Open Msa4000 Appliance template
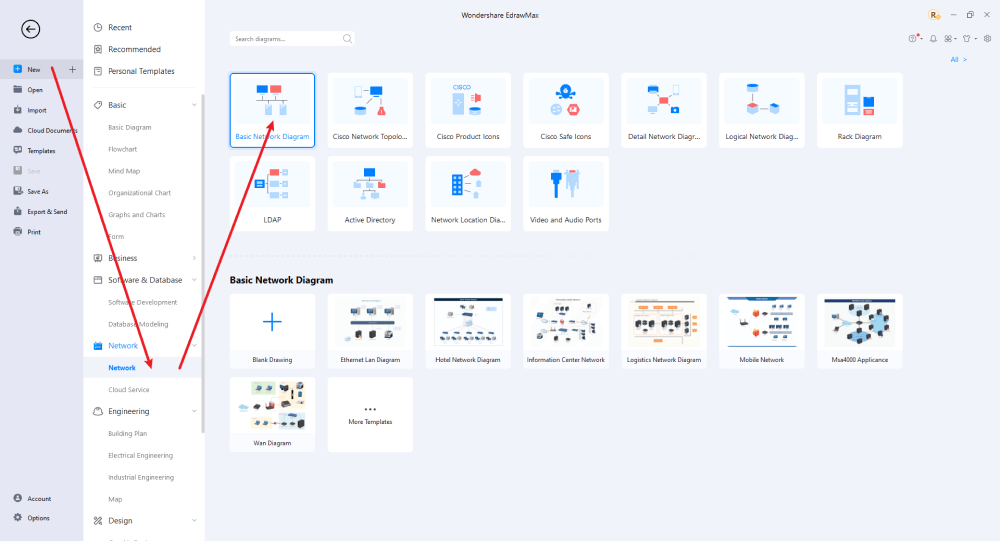The width and height of the screenshot is (1000, 542). (860, 331)
